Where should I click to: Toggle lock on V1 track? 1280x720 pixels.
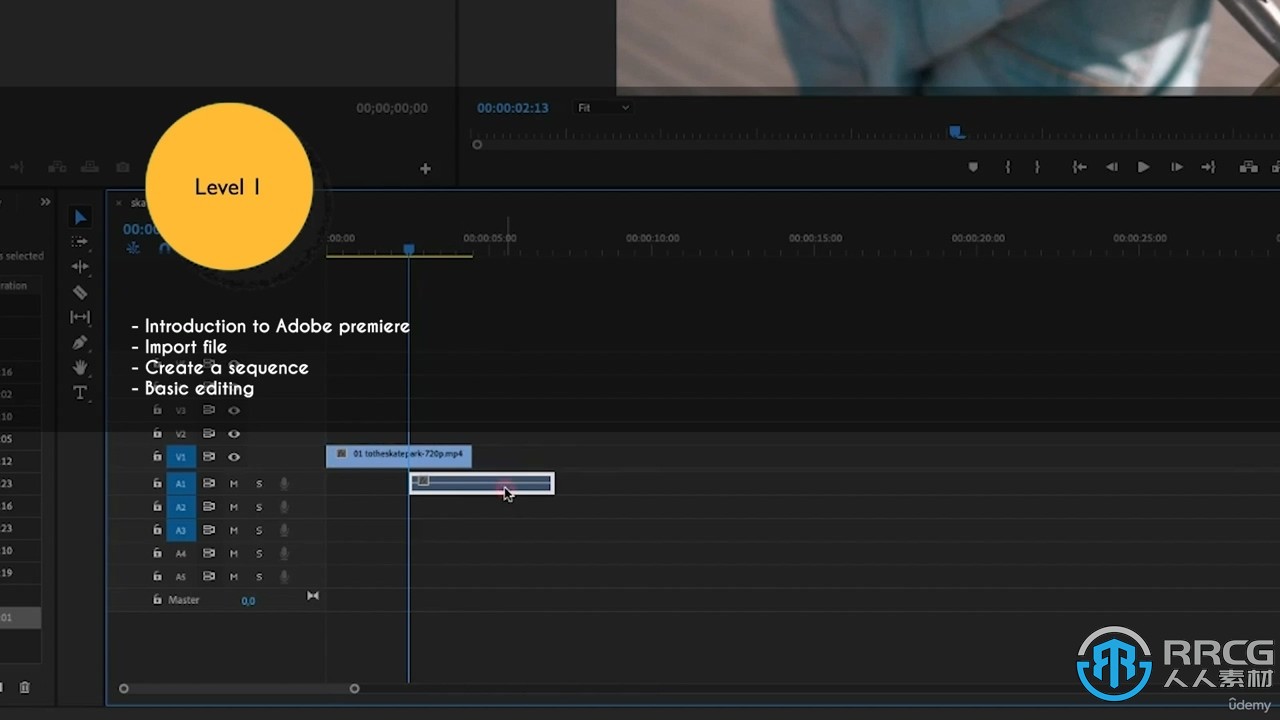tap(157, 456)
